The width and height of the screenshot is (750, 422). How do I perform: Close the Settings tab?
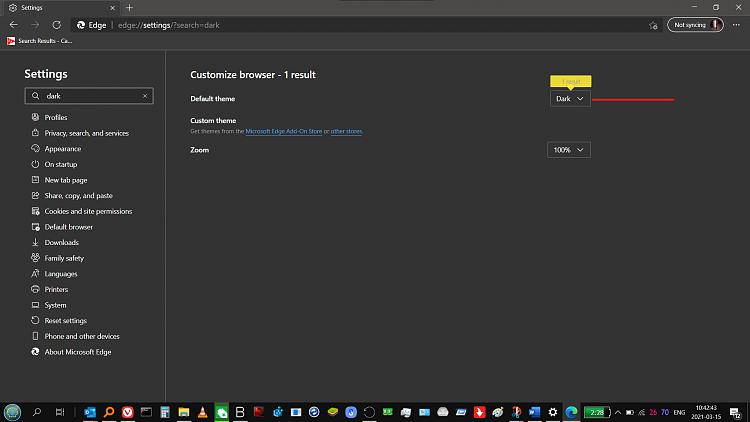(x=112, y=8)
